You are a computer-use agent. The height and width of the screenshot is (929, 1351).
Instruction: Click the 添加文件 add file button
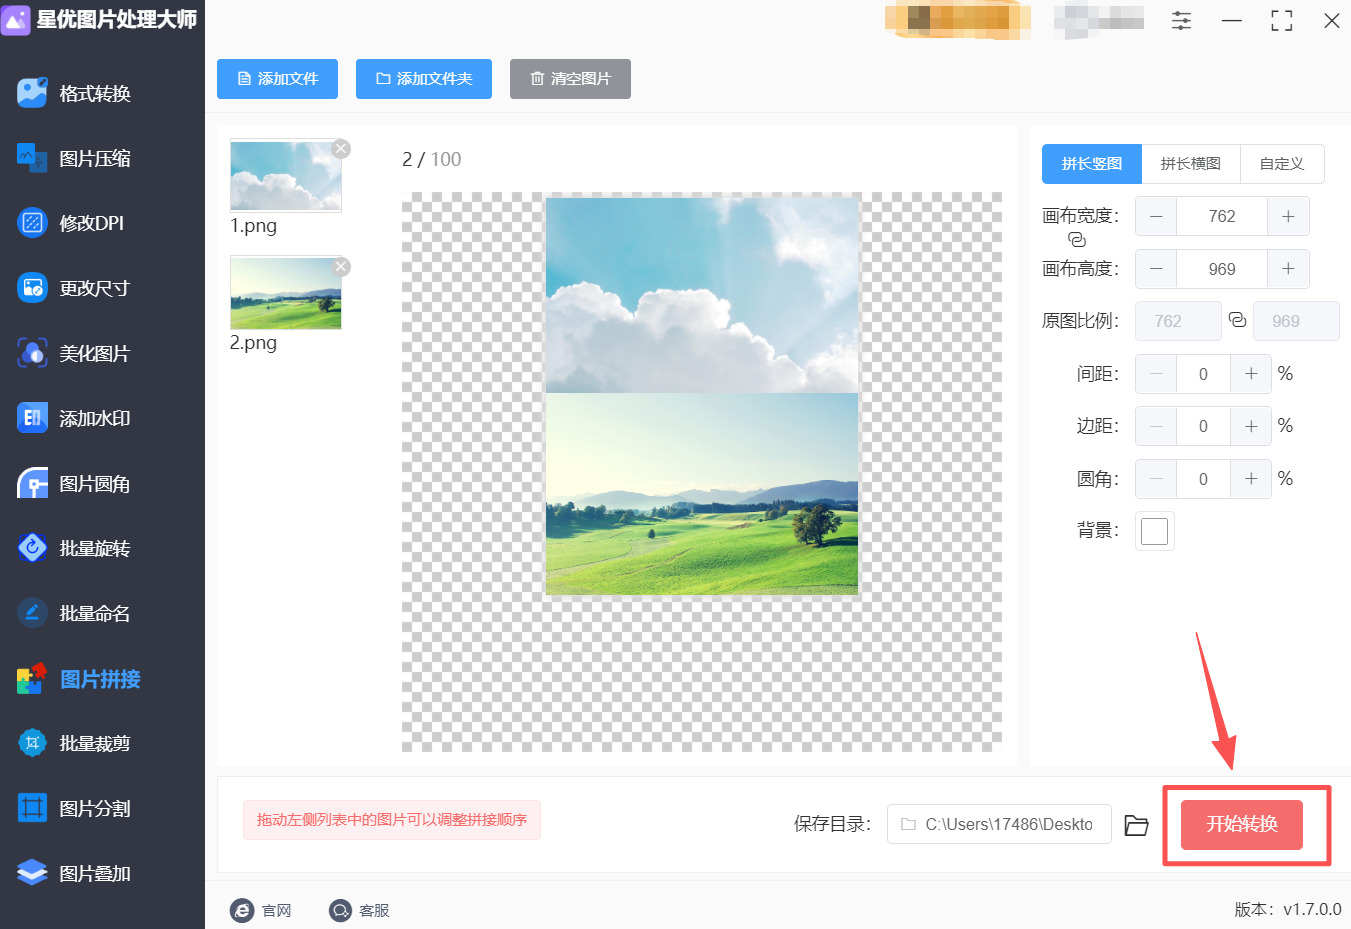(x=277, y=79)
